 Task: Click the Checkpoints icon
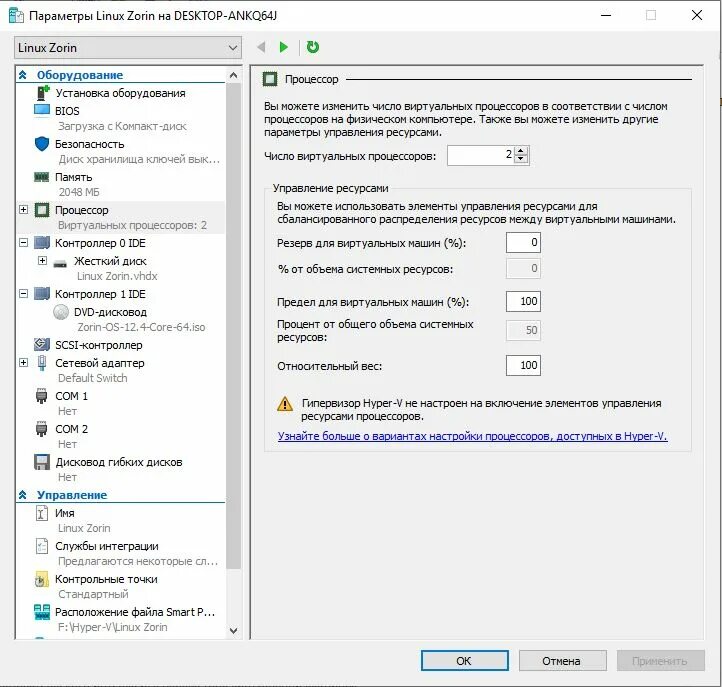41,579
